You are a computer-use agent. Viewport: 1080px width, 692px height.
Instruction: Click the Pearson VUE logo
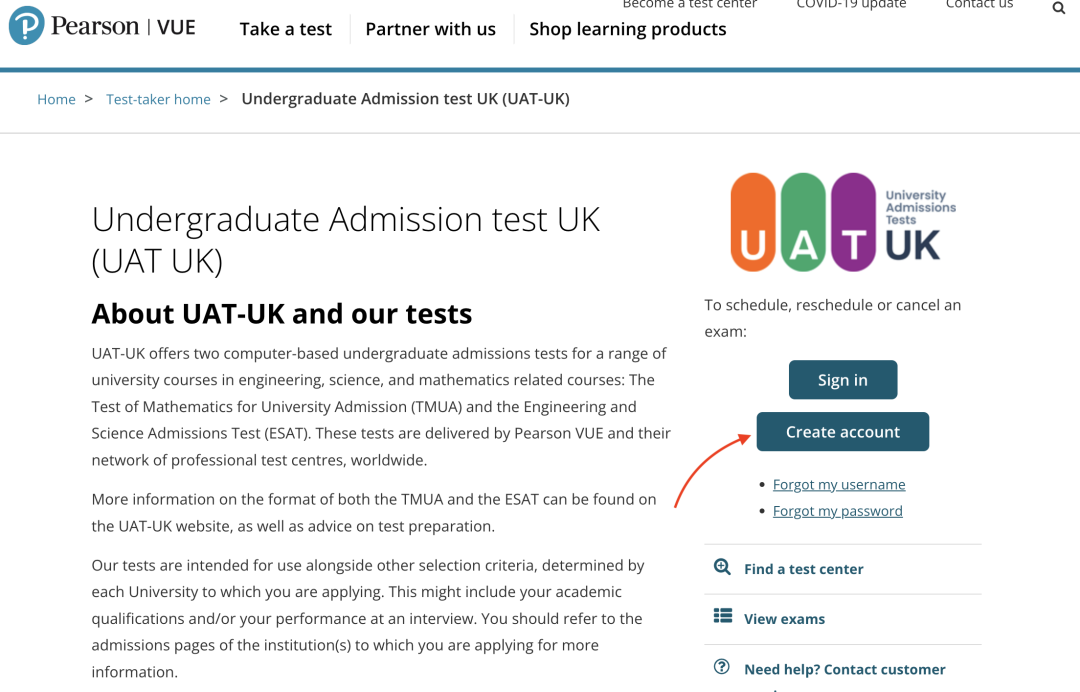(103, 25)
